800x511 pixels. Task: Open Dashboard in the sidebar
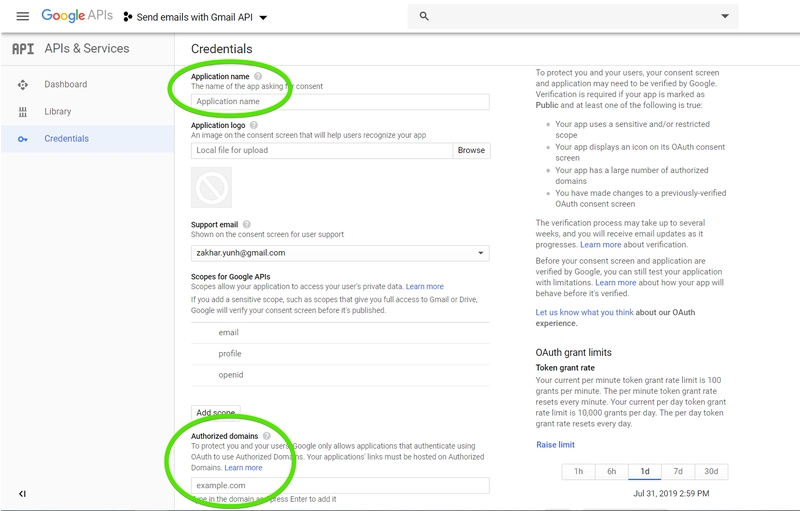[x=65, y=85]
